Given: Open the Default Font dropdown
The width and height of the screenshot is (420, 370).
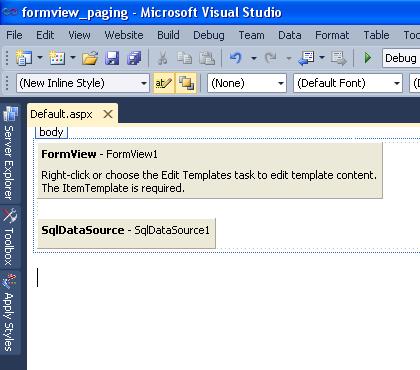Looking at the screenshot, I should tap(348, 83).
